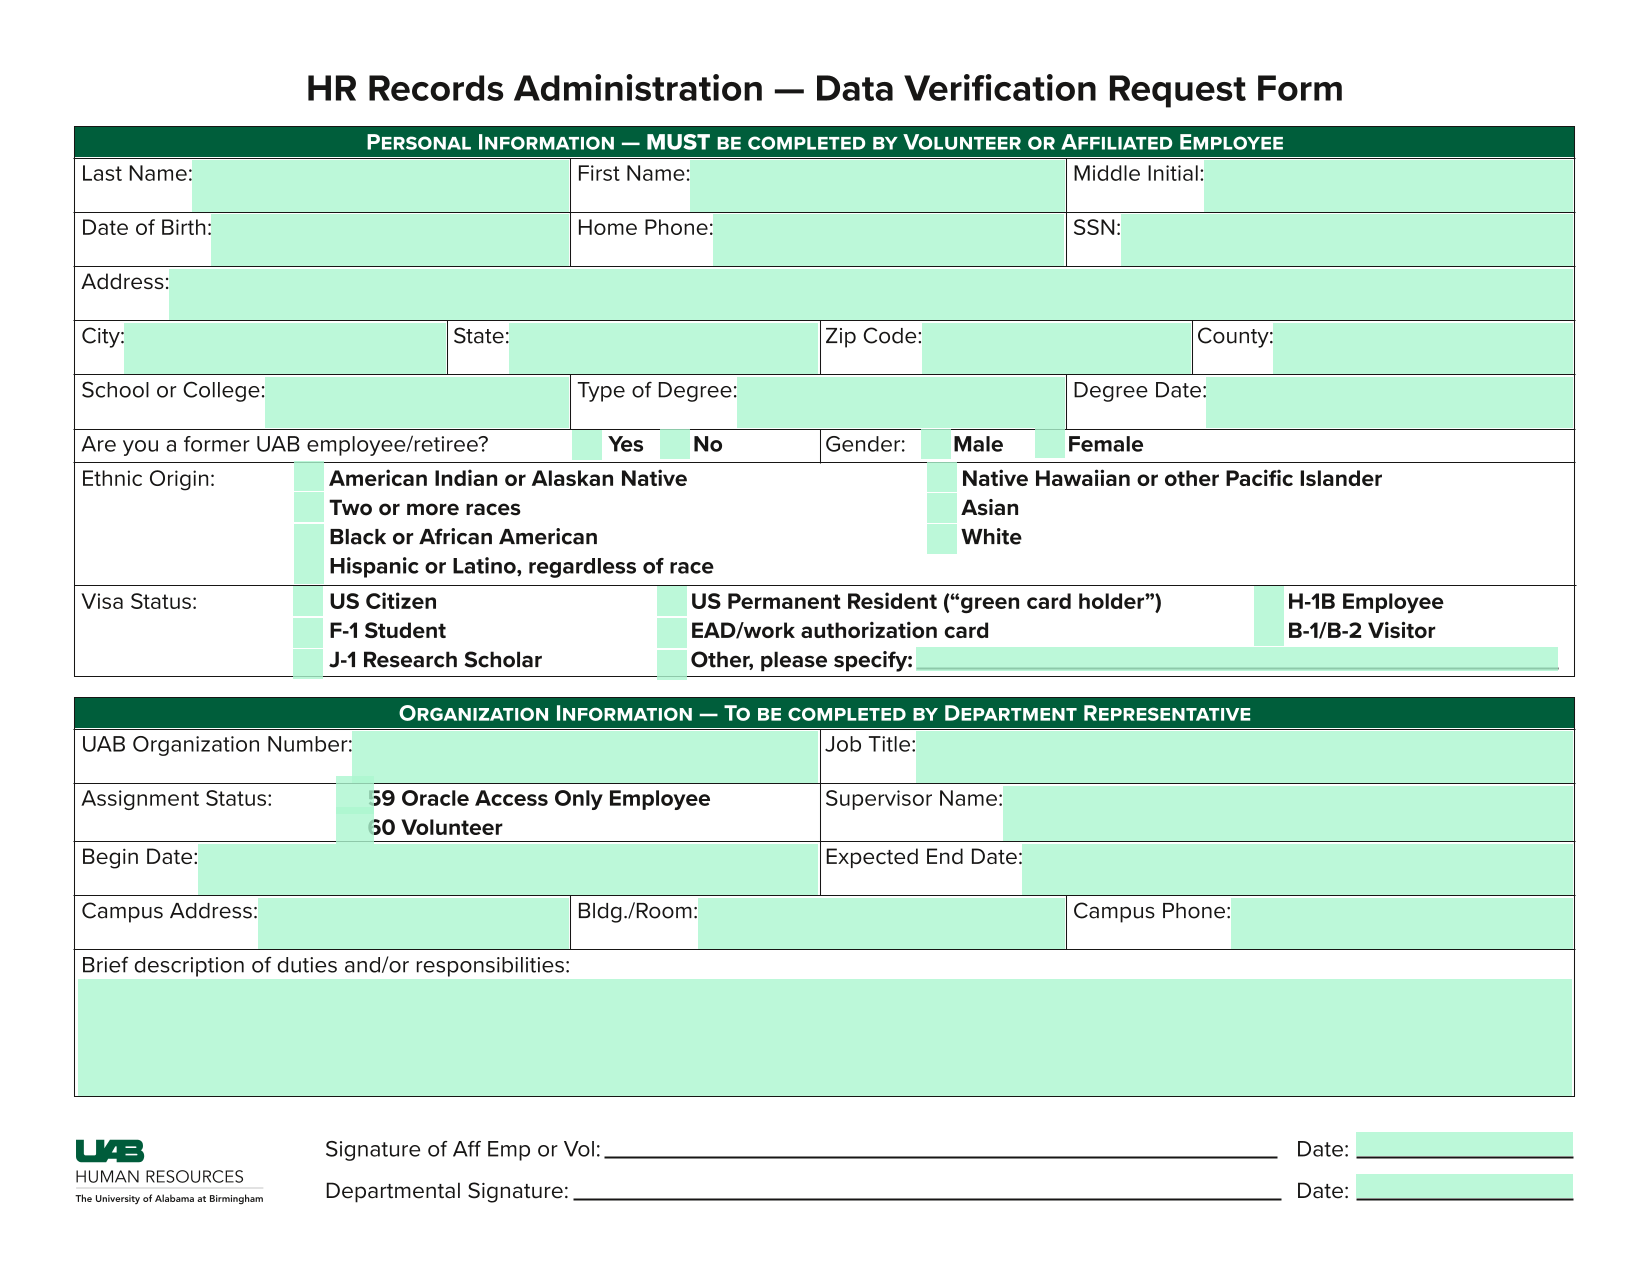This screenshot has height=1275, width=1649.
Task: Click the UAB Human Resources logo
Action: 169,1171
